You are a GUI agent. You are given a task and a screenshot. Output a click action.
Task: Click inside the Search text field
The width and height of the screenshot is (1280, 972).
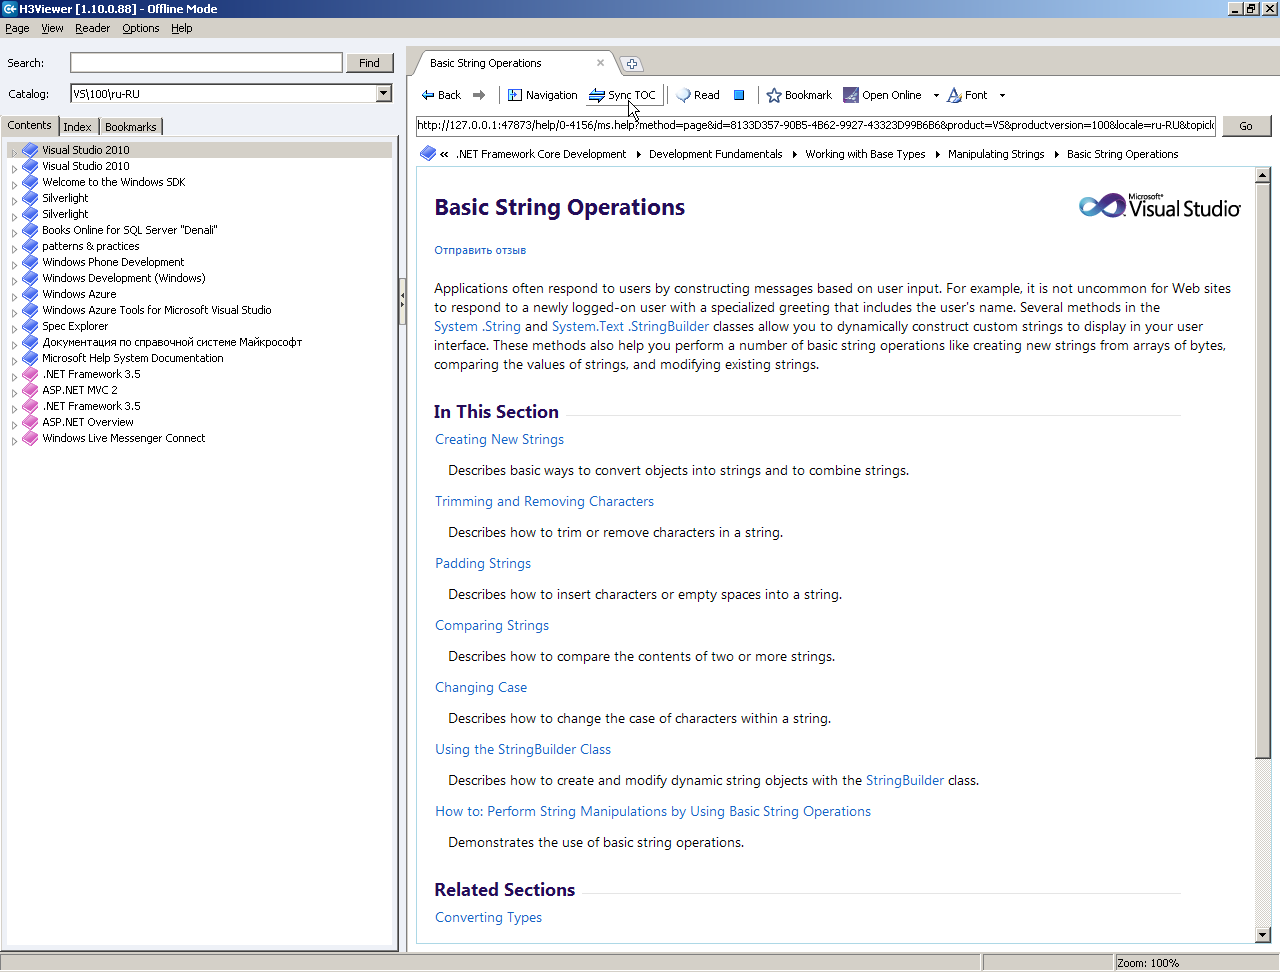[206, 63]
